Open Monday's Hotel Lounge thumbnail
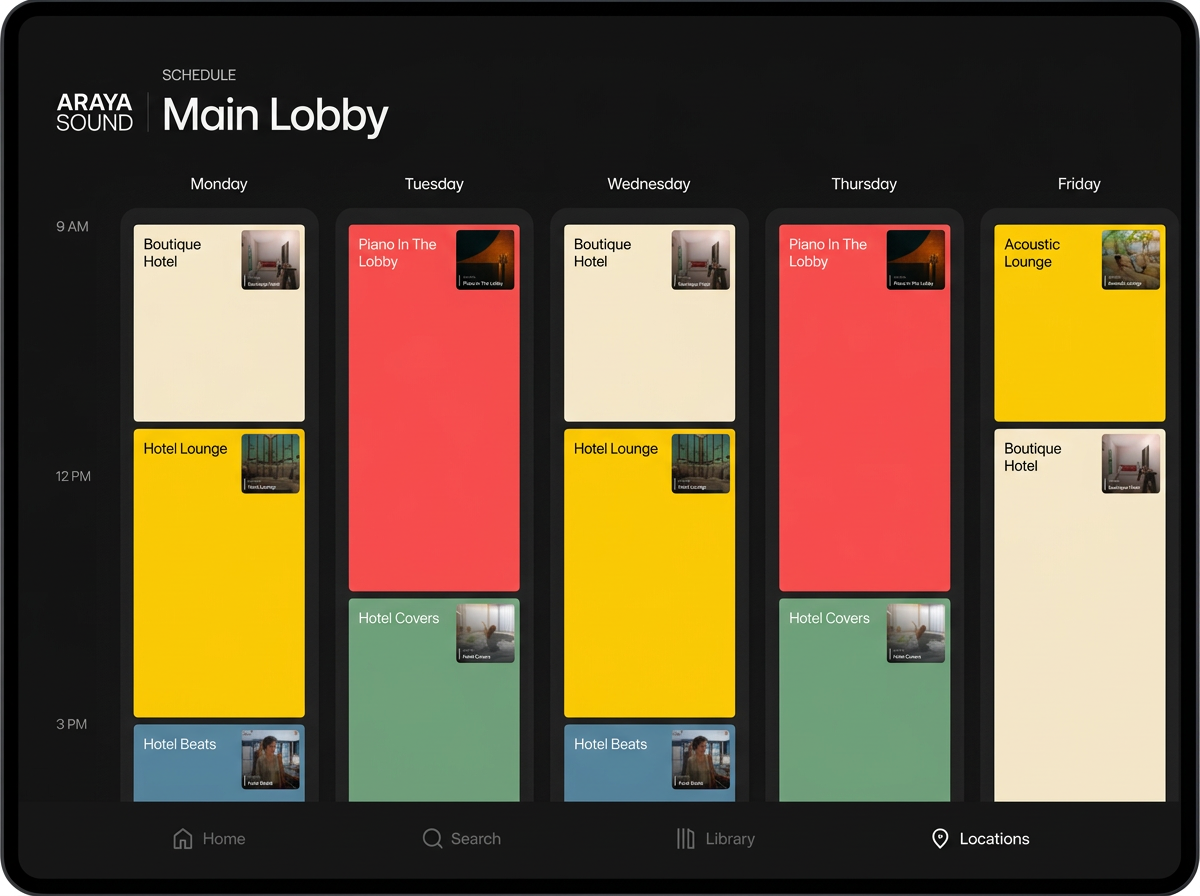The width and height of the screenshot is (1200, 896). [x=271, y=464]
